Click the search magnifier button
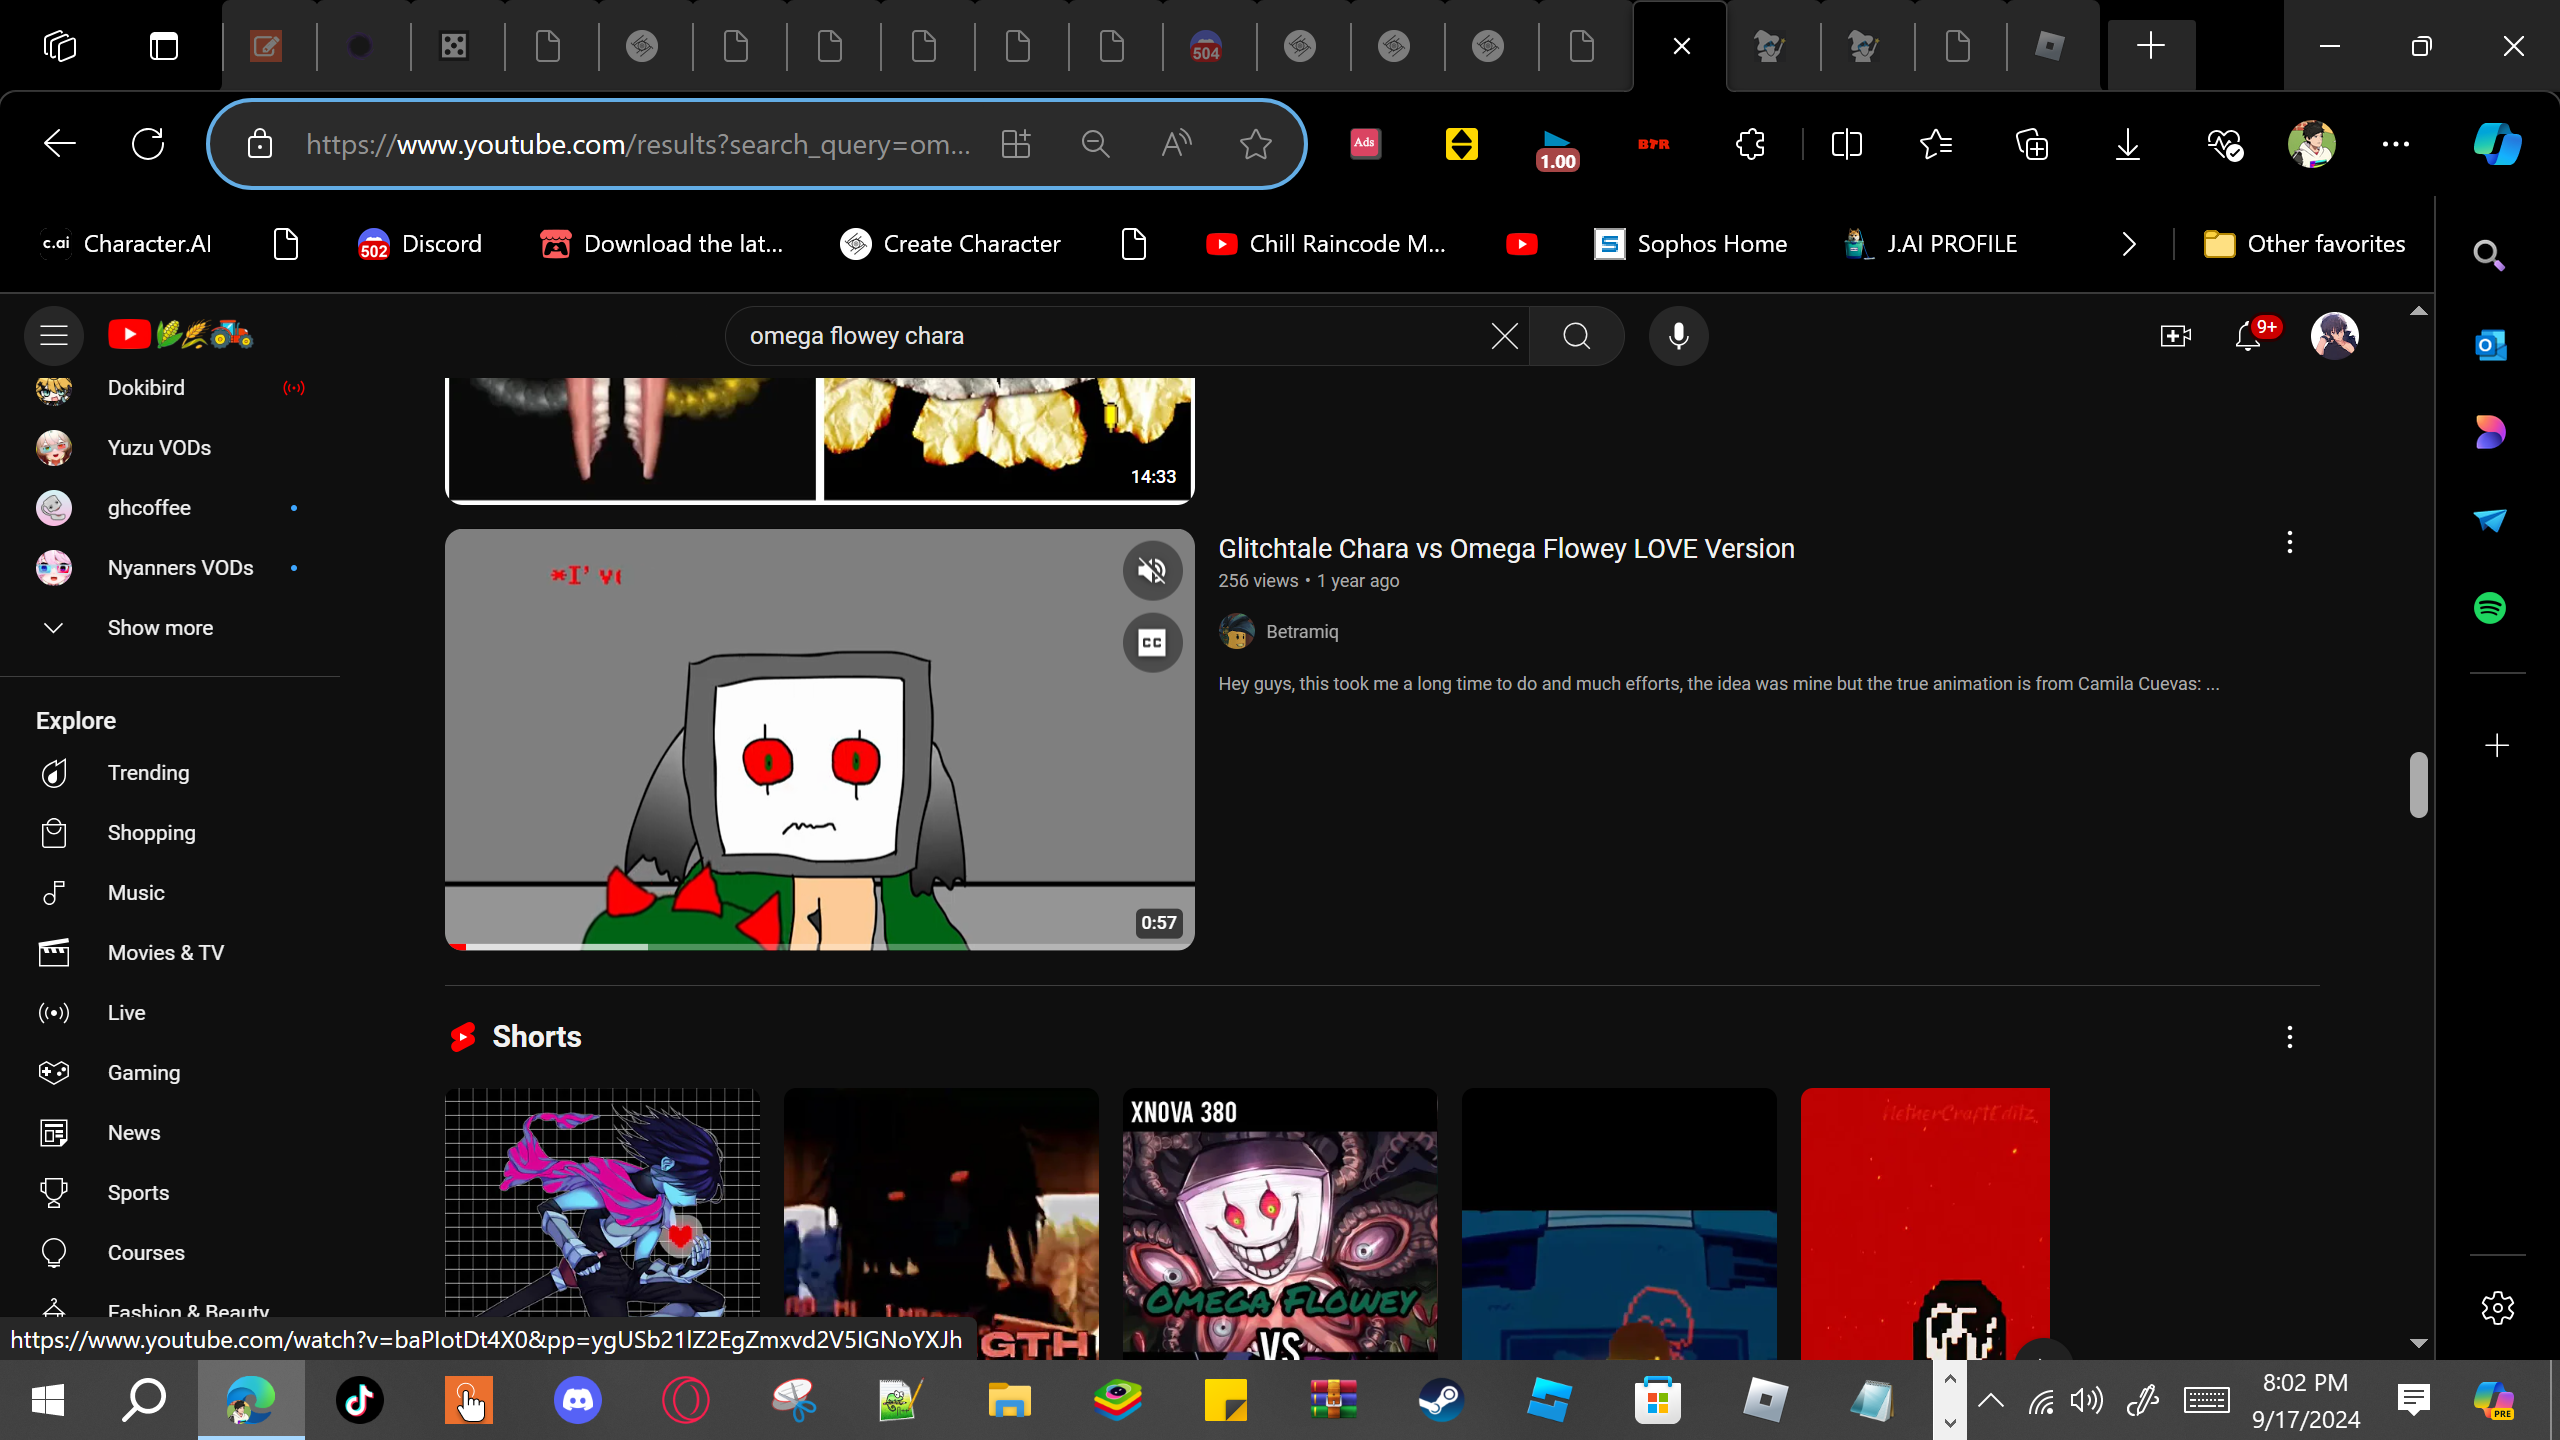The image size is (2560, 1440). tap(1576, 336)
